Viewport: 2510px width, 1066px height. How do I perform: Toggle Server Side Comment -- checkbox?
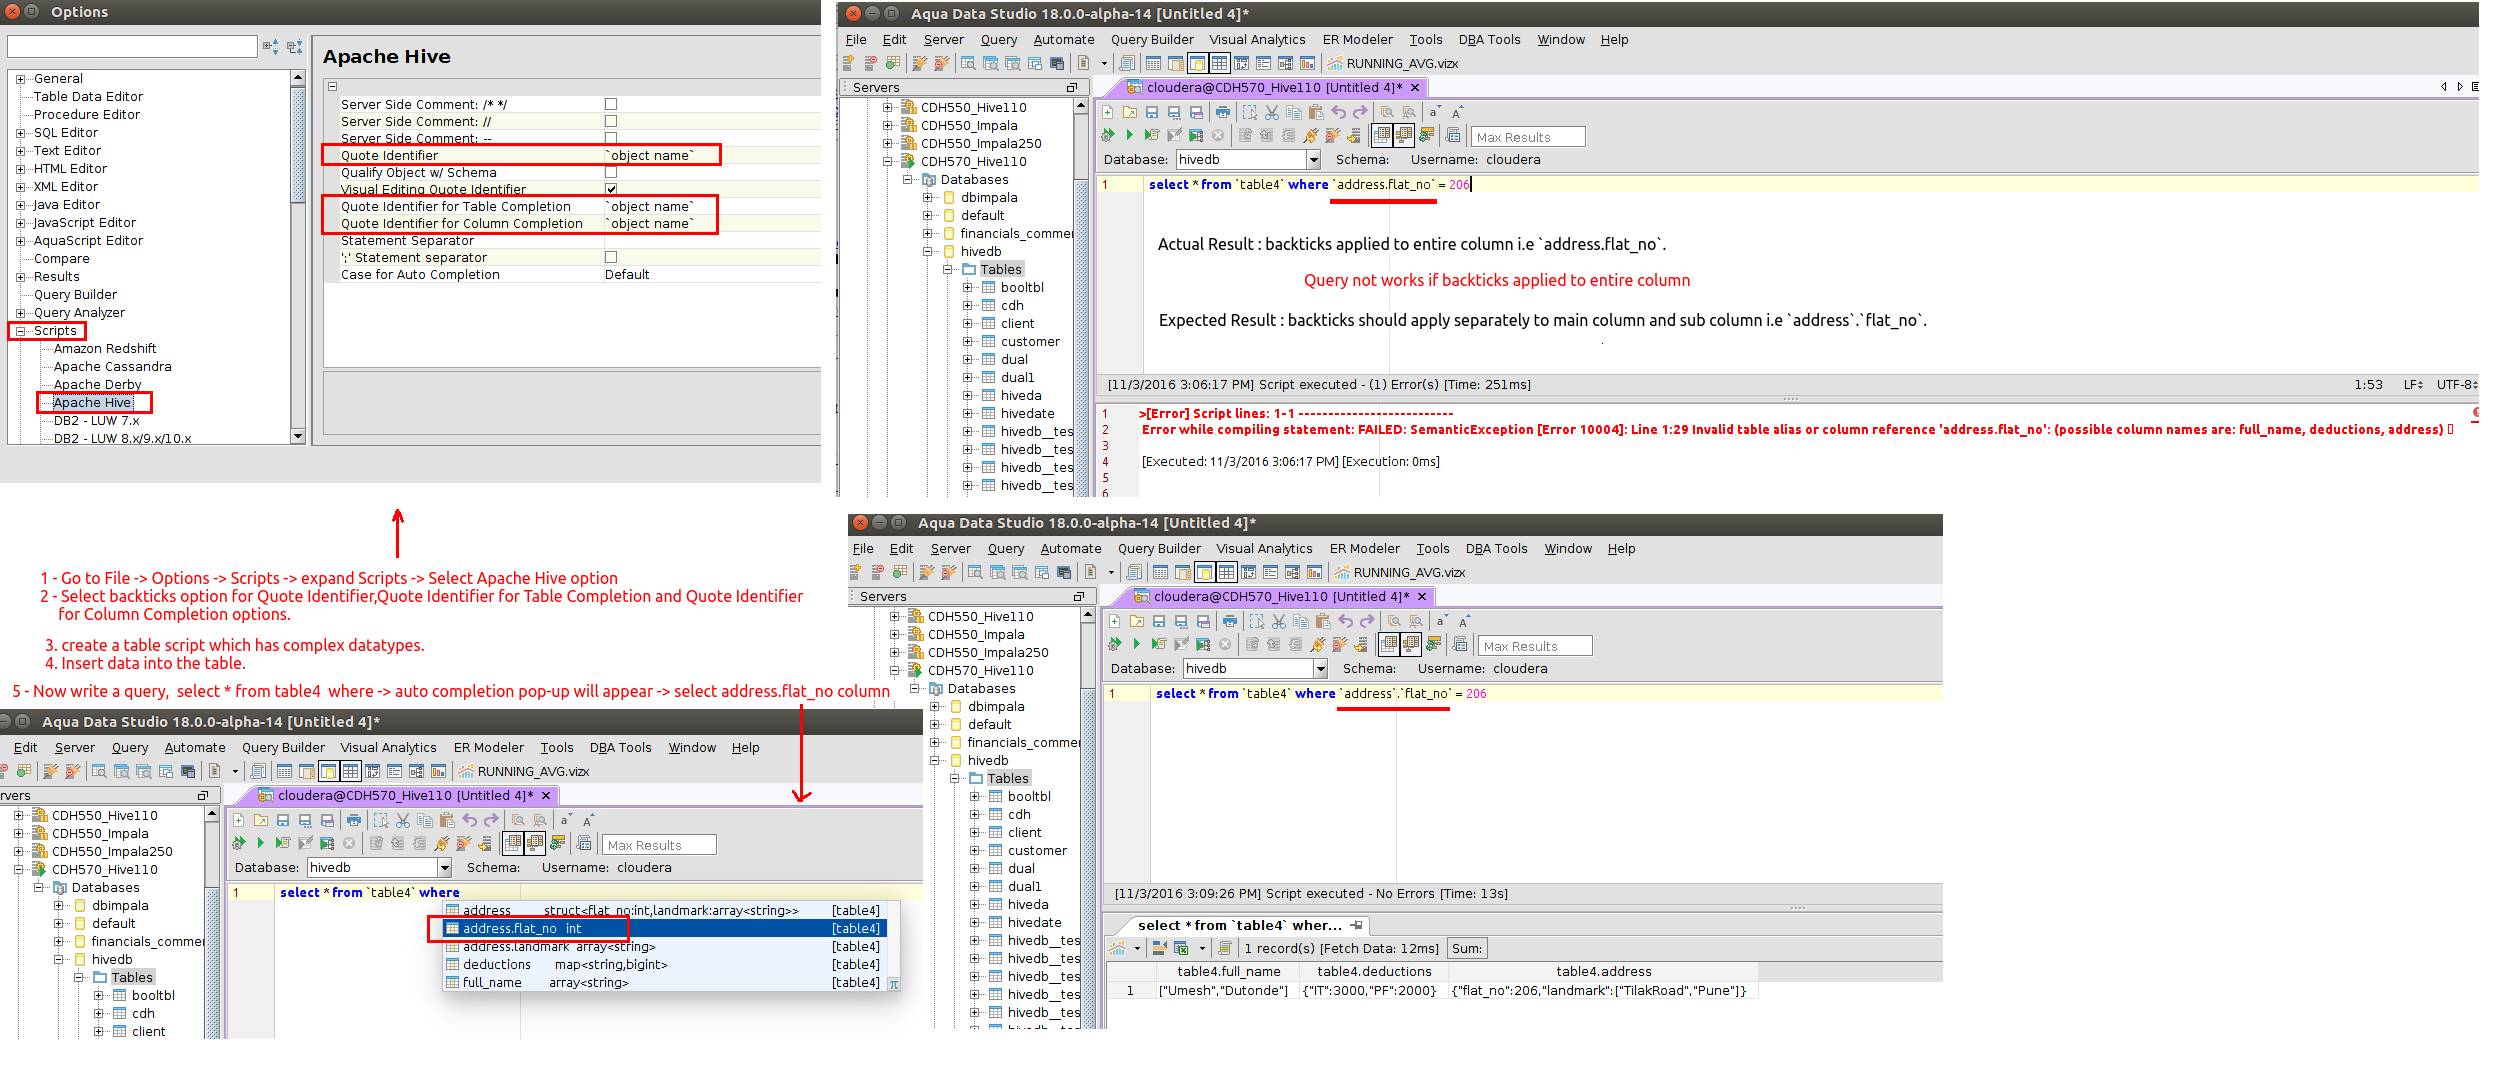[x=611, y=138]
